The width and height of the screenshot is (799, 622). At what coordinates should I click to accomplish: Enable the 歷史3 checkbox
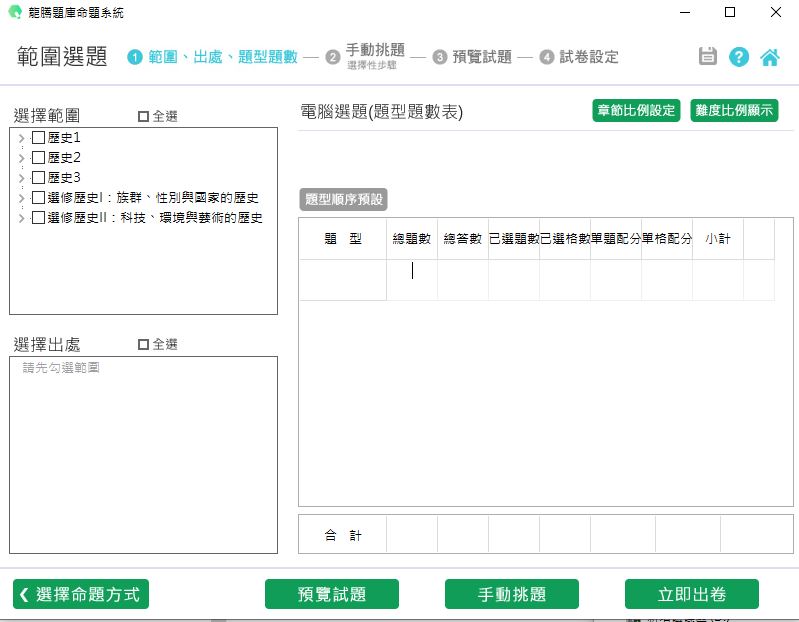point(39,178)
